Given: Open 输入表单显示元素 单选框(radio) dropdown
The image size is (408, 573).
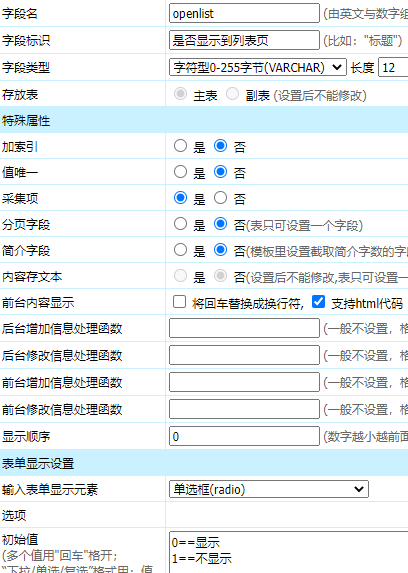Looking at the screenshot, I should [x=269, y=489].
